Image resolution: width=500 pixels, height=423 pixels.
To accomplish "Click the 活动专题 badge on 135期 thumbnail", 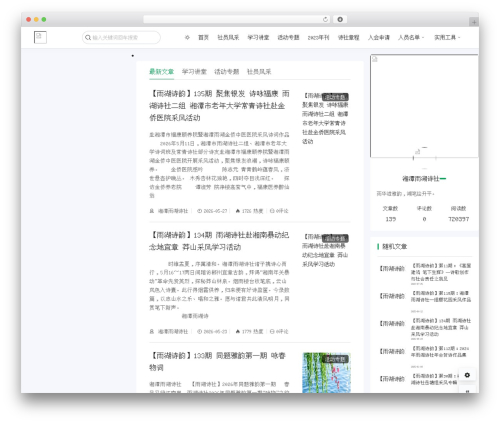I will tap(335, 97).
